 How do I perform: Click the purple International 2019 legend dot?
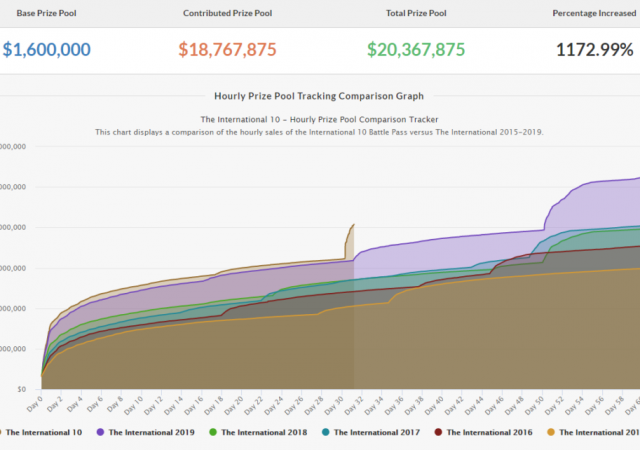click(100, 432)
